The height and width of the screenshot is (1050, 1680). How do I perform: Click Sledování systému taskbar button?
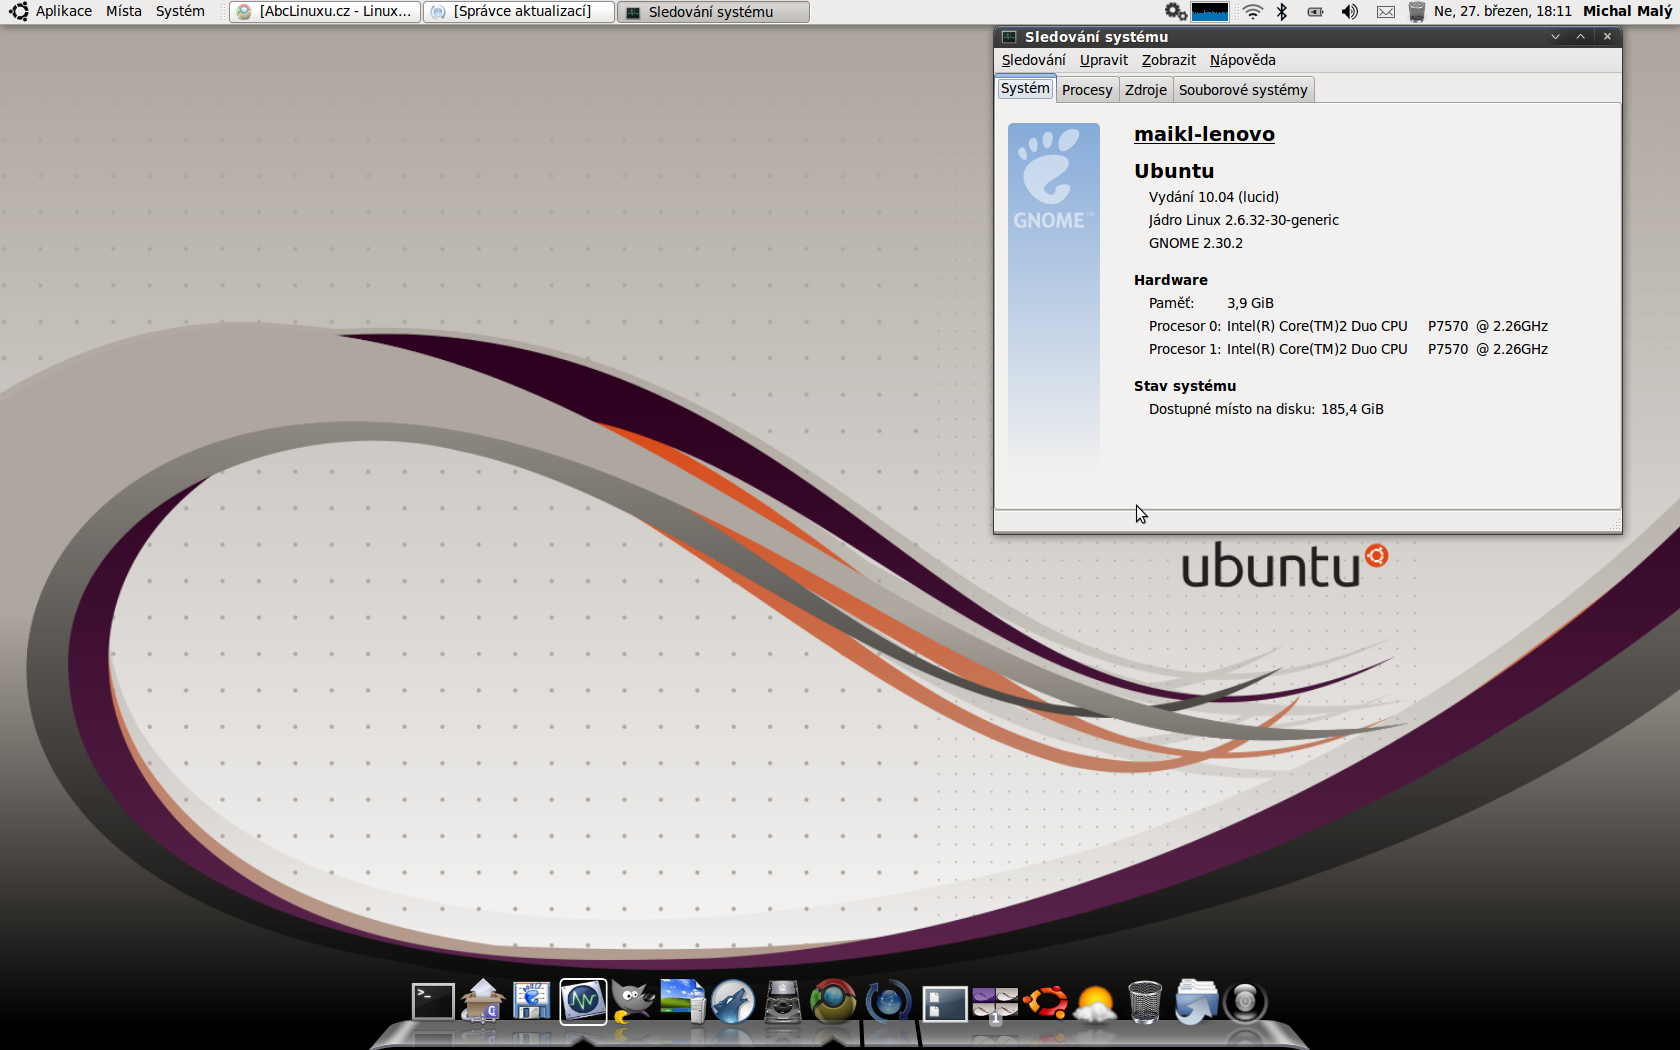tap(713, 12)
